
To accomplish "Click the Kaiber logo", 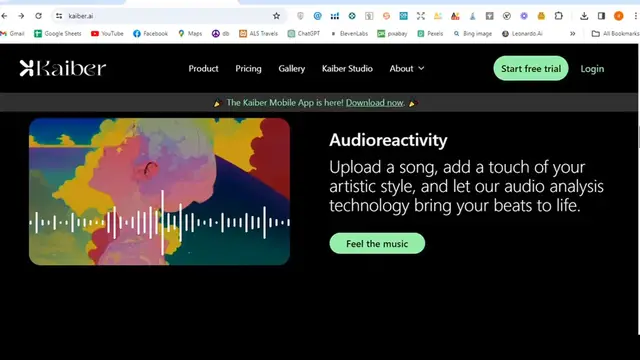I will [63, 68].
